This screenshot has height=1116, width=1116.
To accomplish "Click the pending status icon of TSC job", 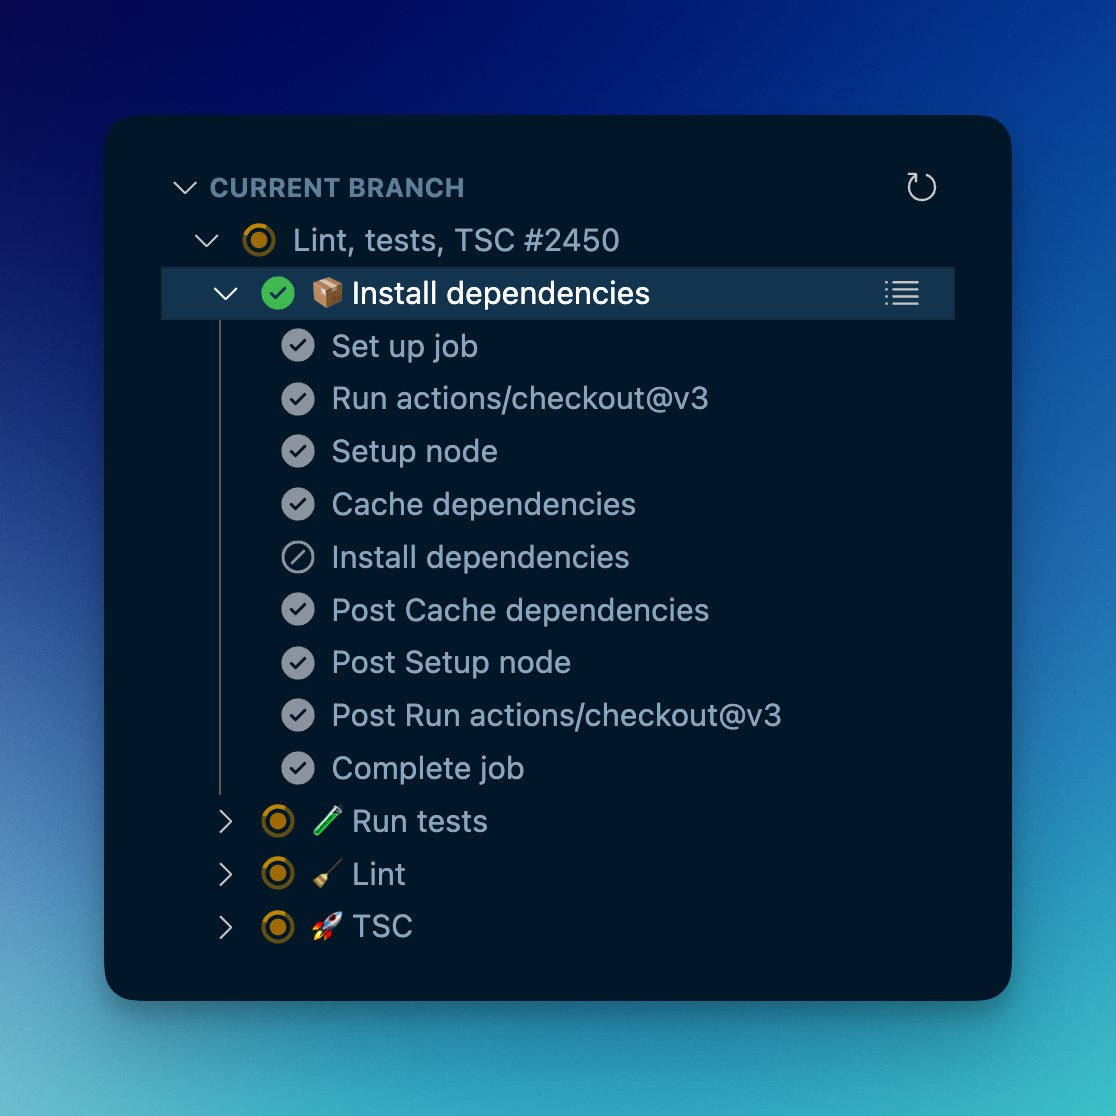I will (x=278, y=927).
